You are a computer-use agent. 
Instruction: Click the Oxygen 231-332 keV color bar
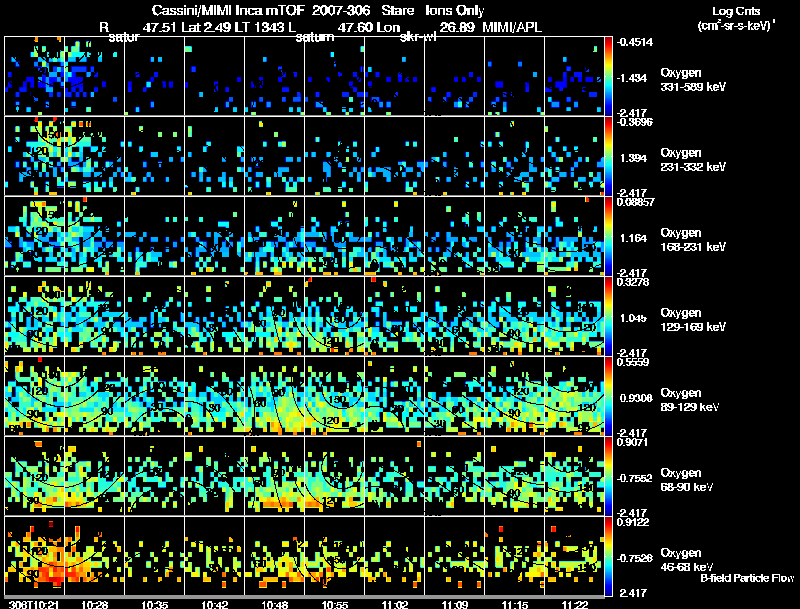[x=608, y=156]
